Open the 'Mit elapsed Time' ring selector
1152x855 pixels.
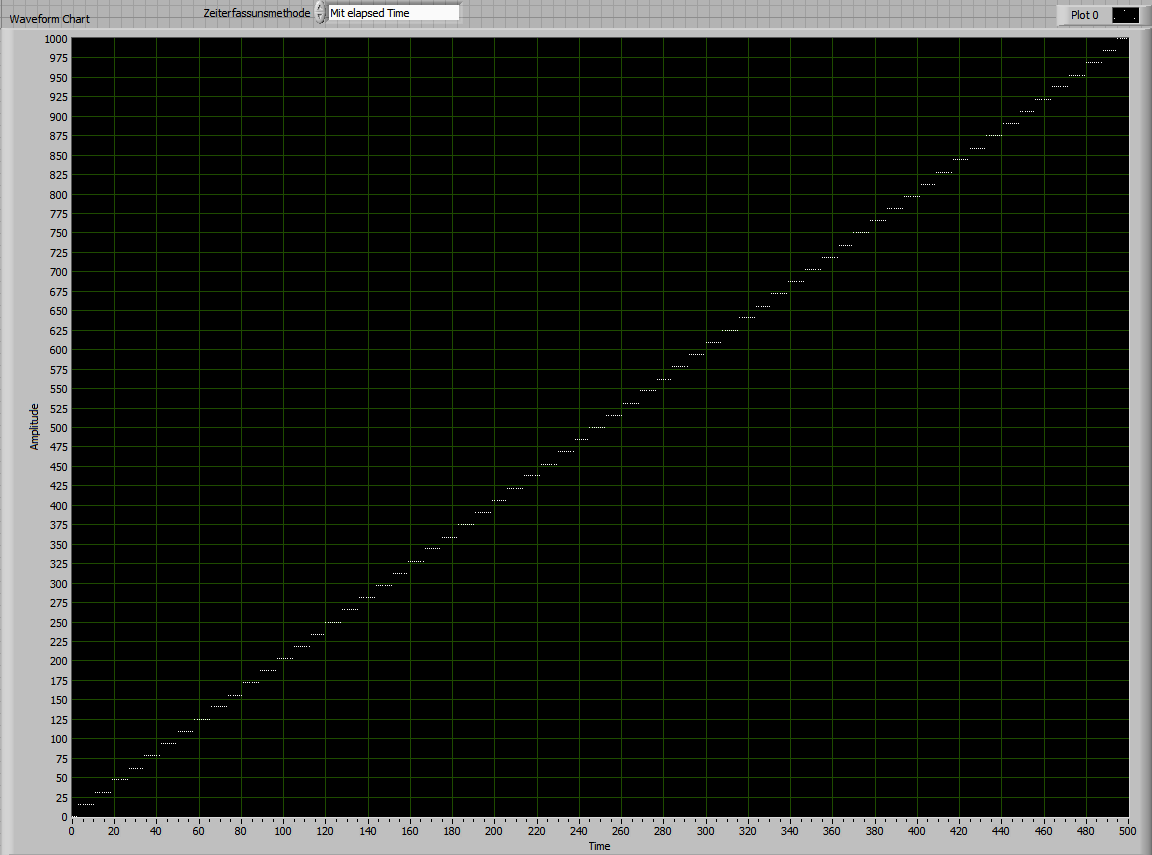coord(393,13)
